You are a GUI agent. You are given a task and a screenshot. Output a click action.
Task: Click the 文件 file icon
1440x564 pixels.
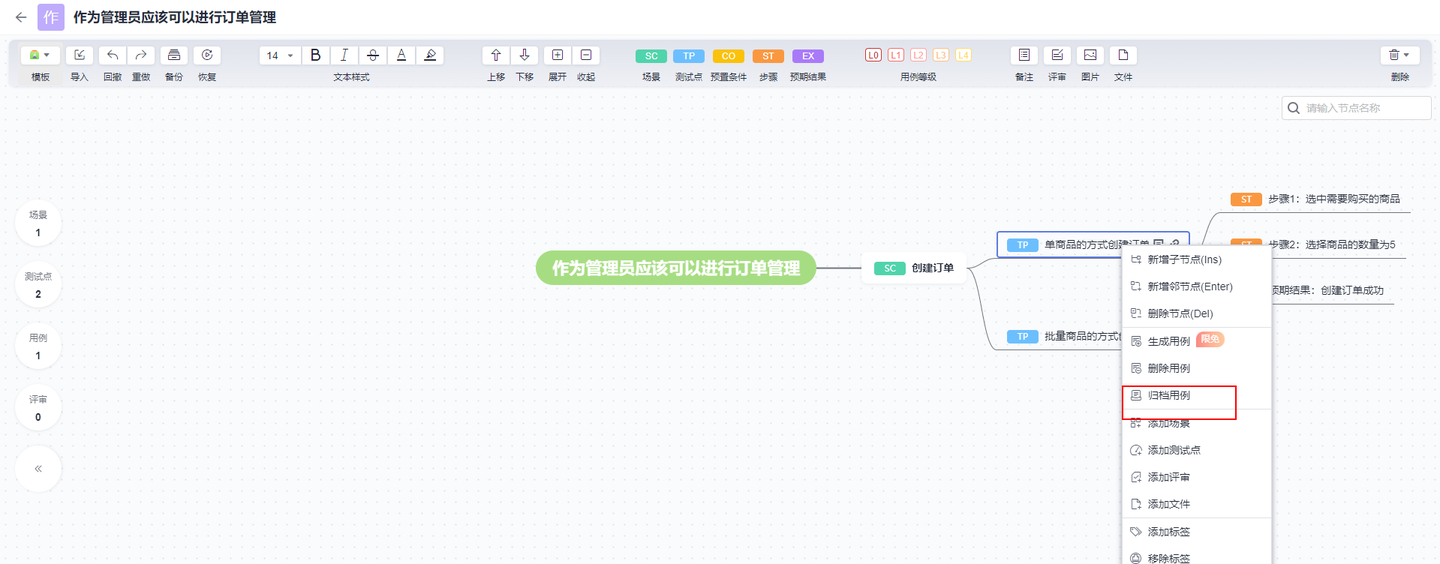point(1123,55)
